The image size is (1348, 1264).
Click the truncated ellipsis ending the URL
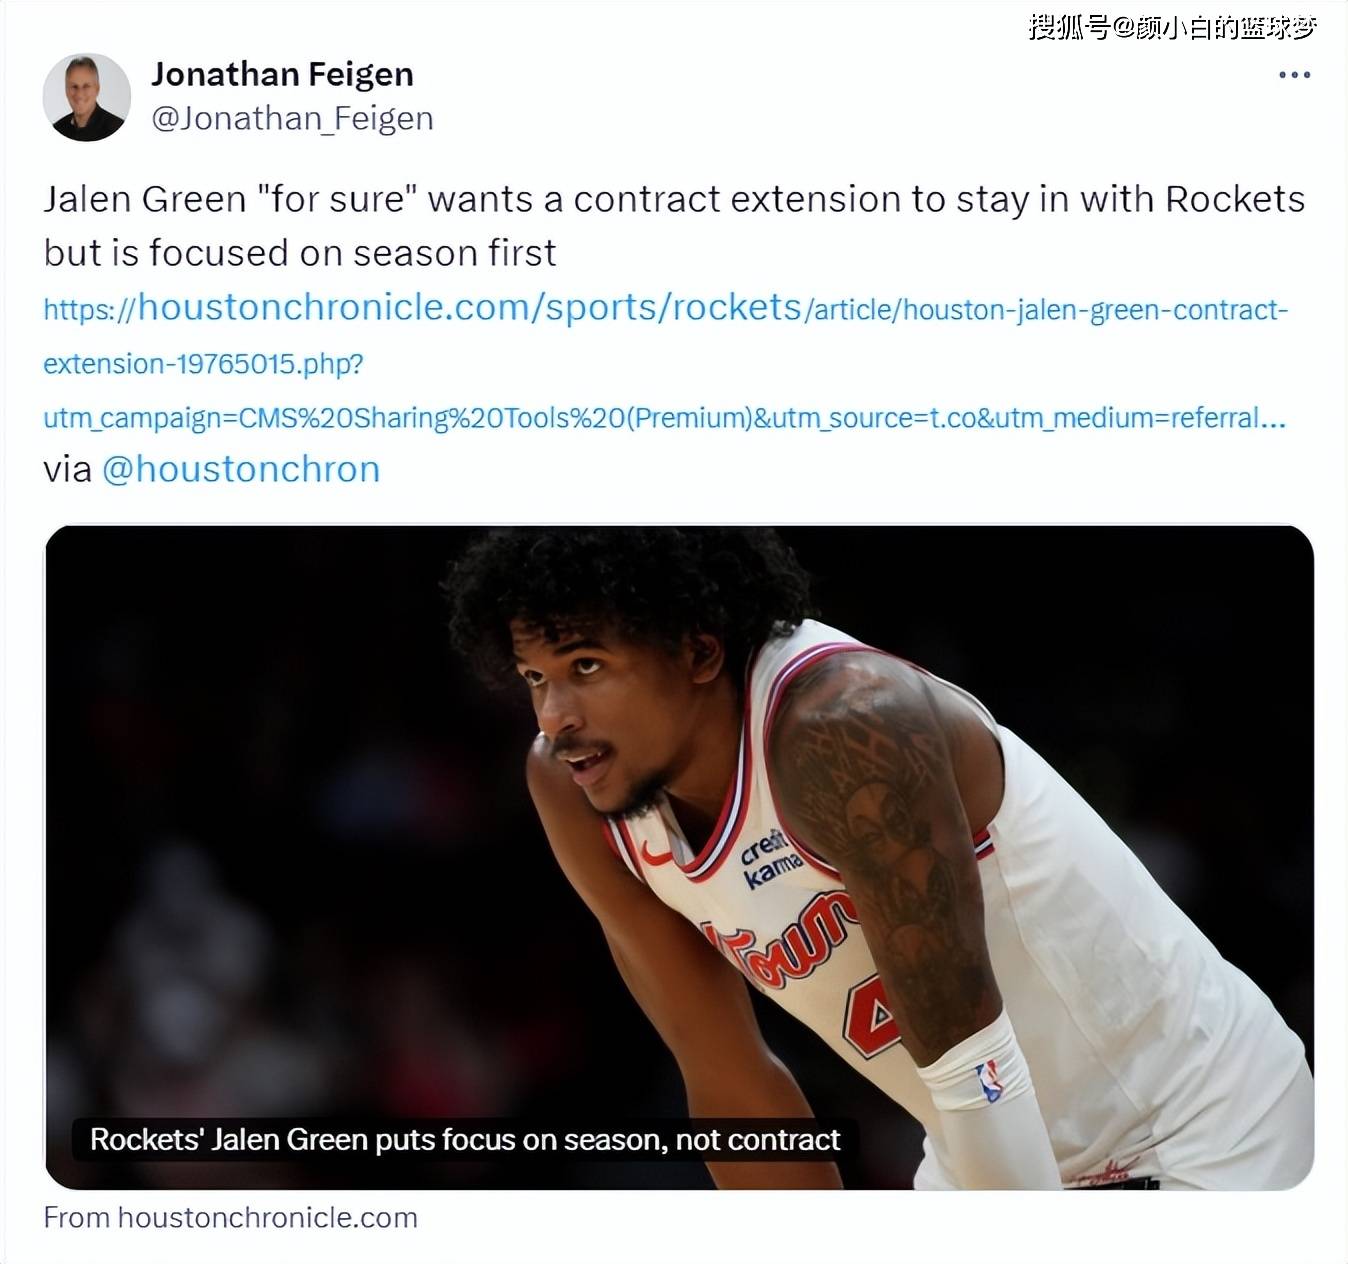1272,420
